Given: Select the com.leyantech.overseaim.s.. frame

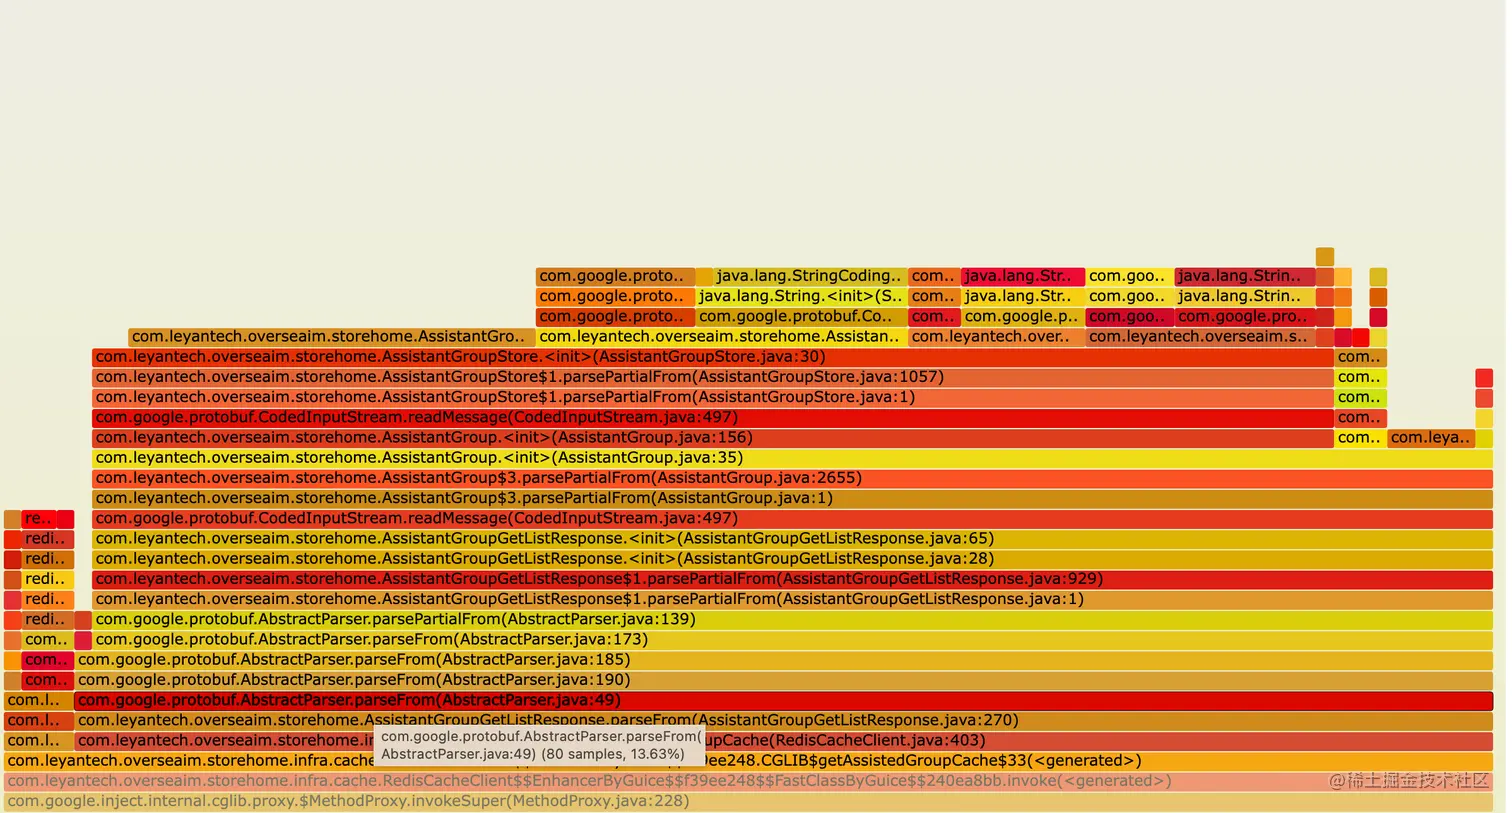Looking at the screenshot, I should (1200, 337).
